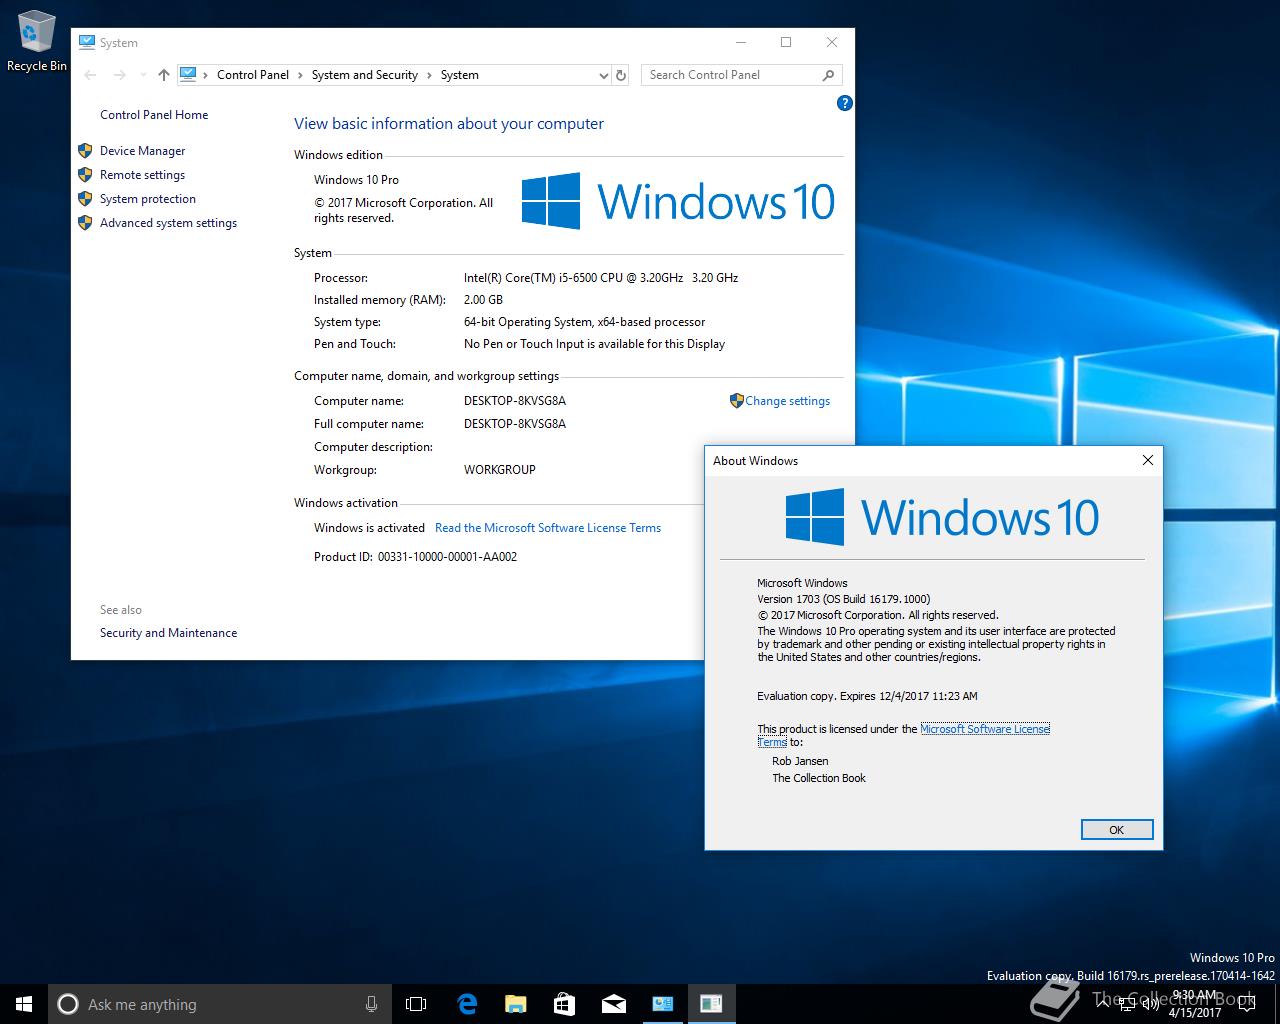Open Remote settings link
1280x1024 pixels.
142,175
